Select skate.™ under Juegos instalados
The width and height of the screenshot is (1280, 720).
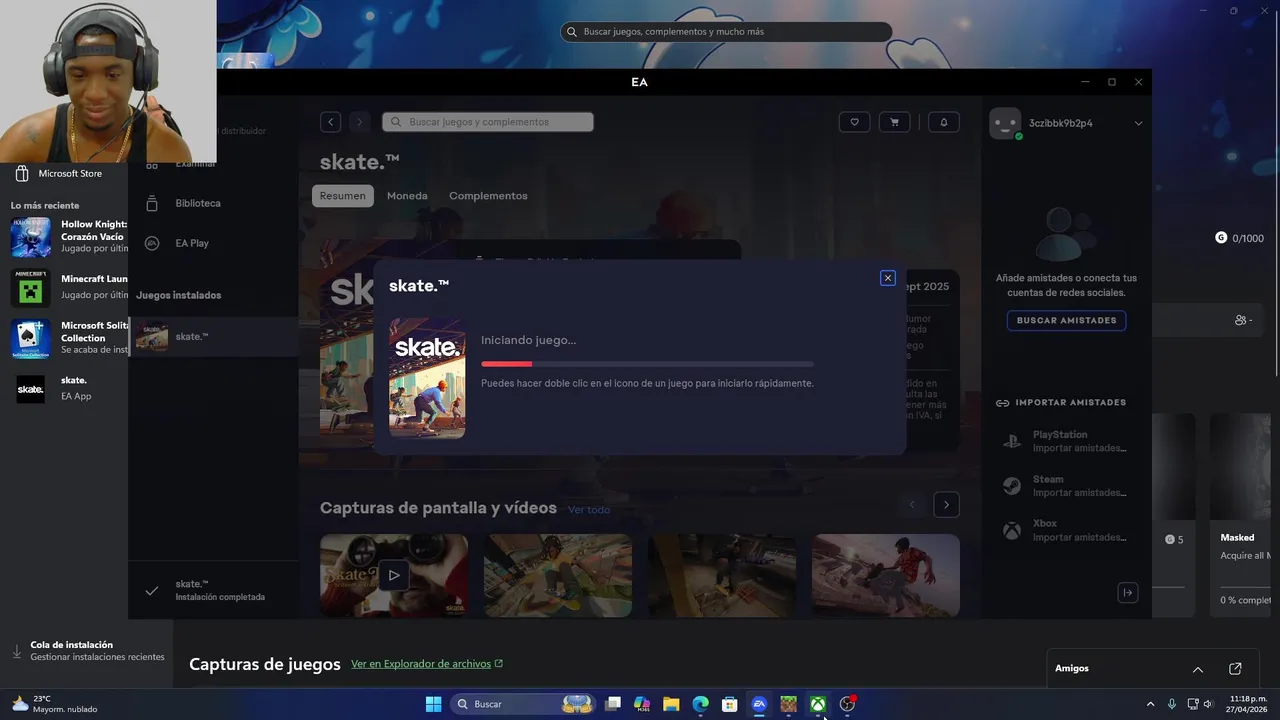pyautogui.click(x=213, y=337)
